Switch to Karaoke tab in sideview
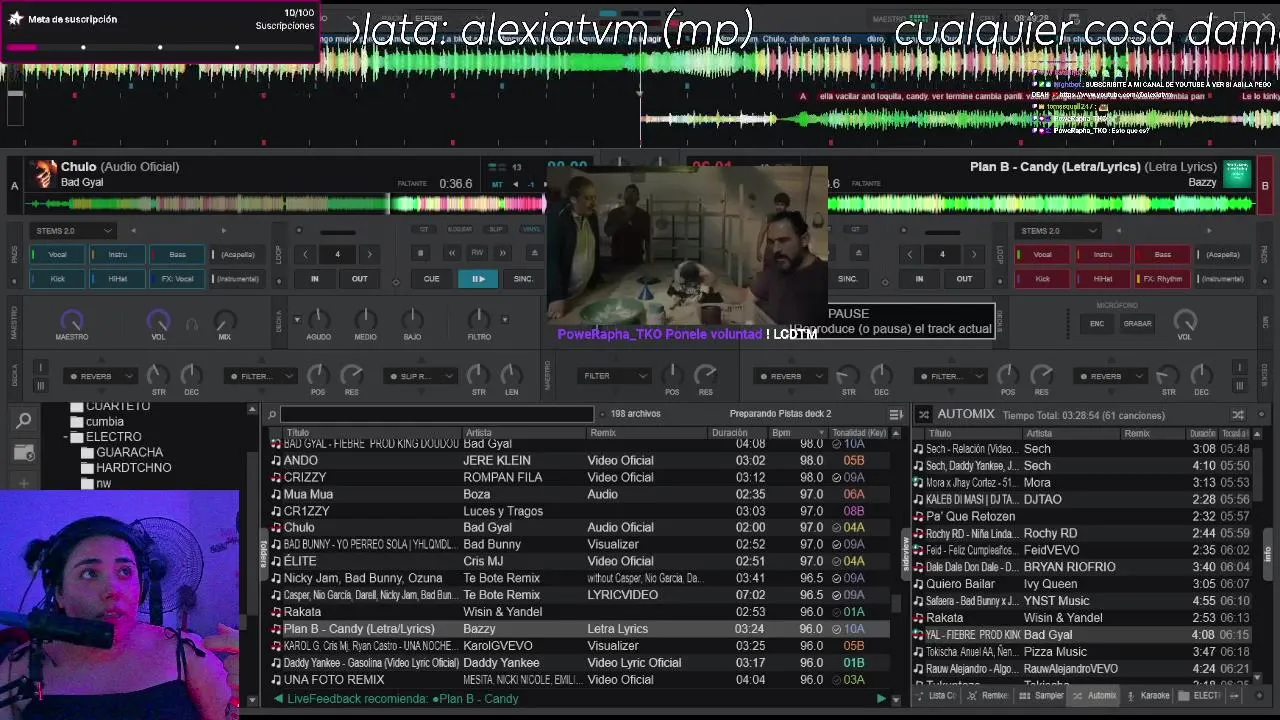The image size is (1280, 720). coord(1148,696)
